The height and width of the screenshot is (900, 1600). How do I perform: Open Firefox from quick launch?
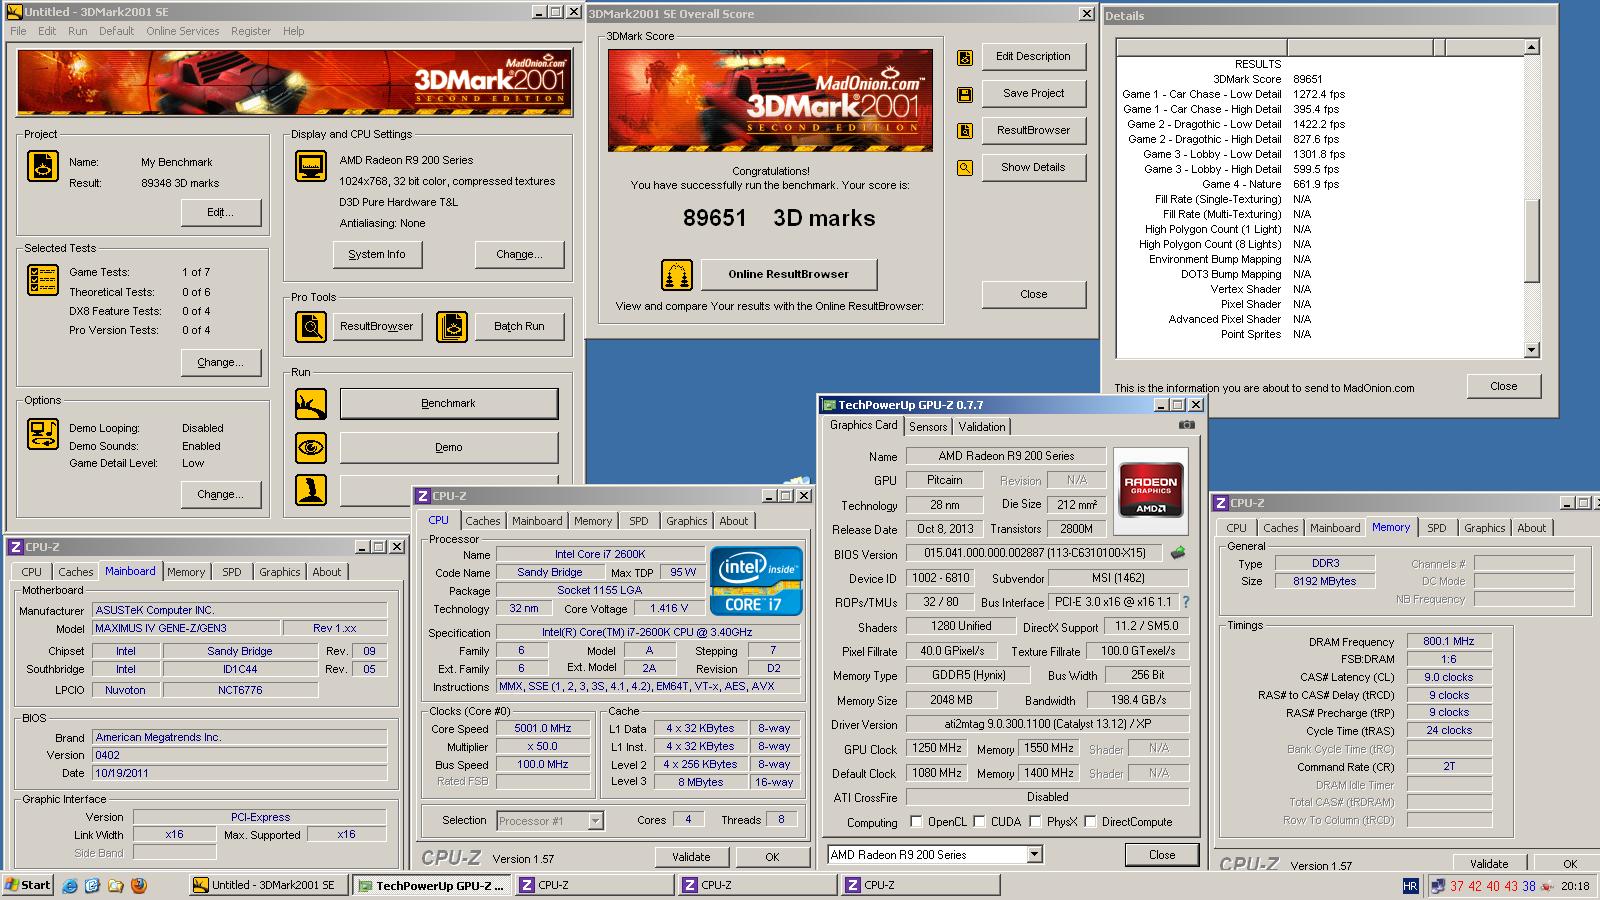point(138,885)
